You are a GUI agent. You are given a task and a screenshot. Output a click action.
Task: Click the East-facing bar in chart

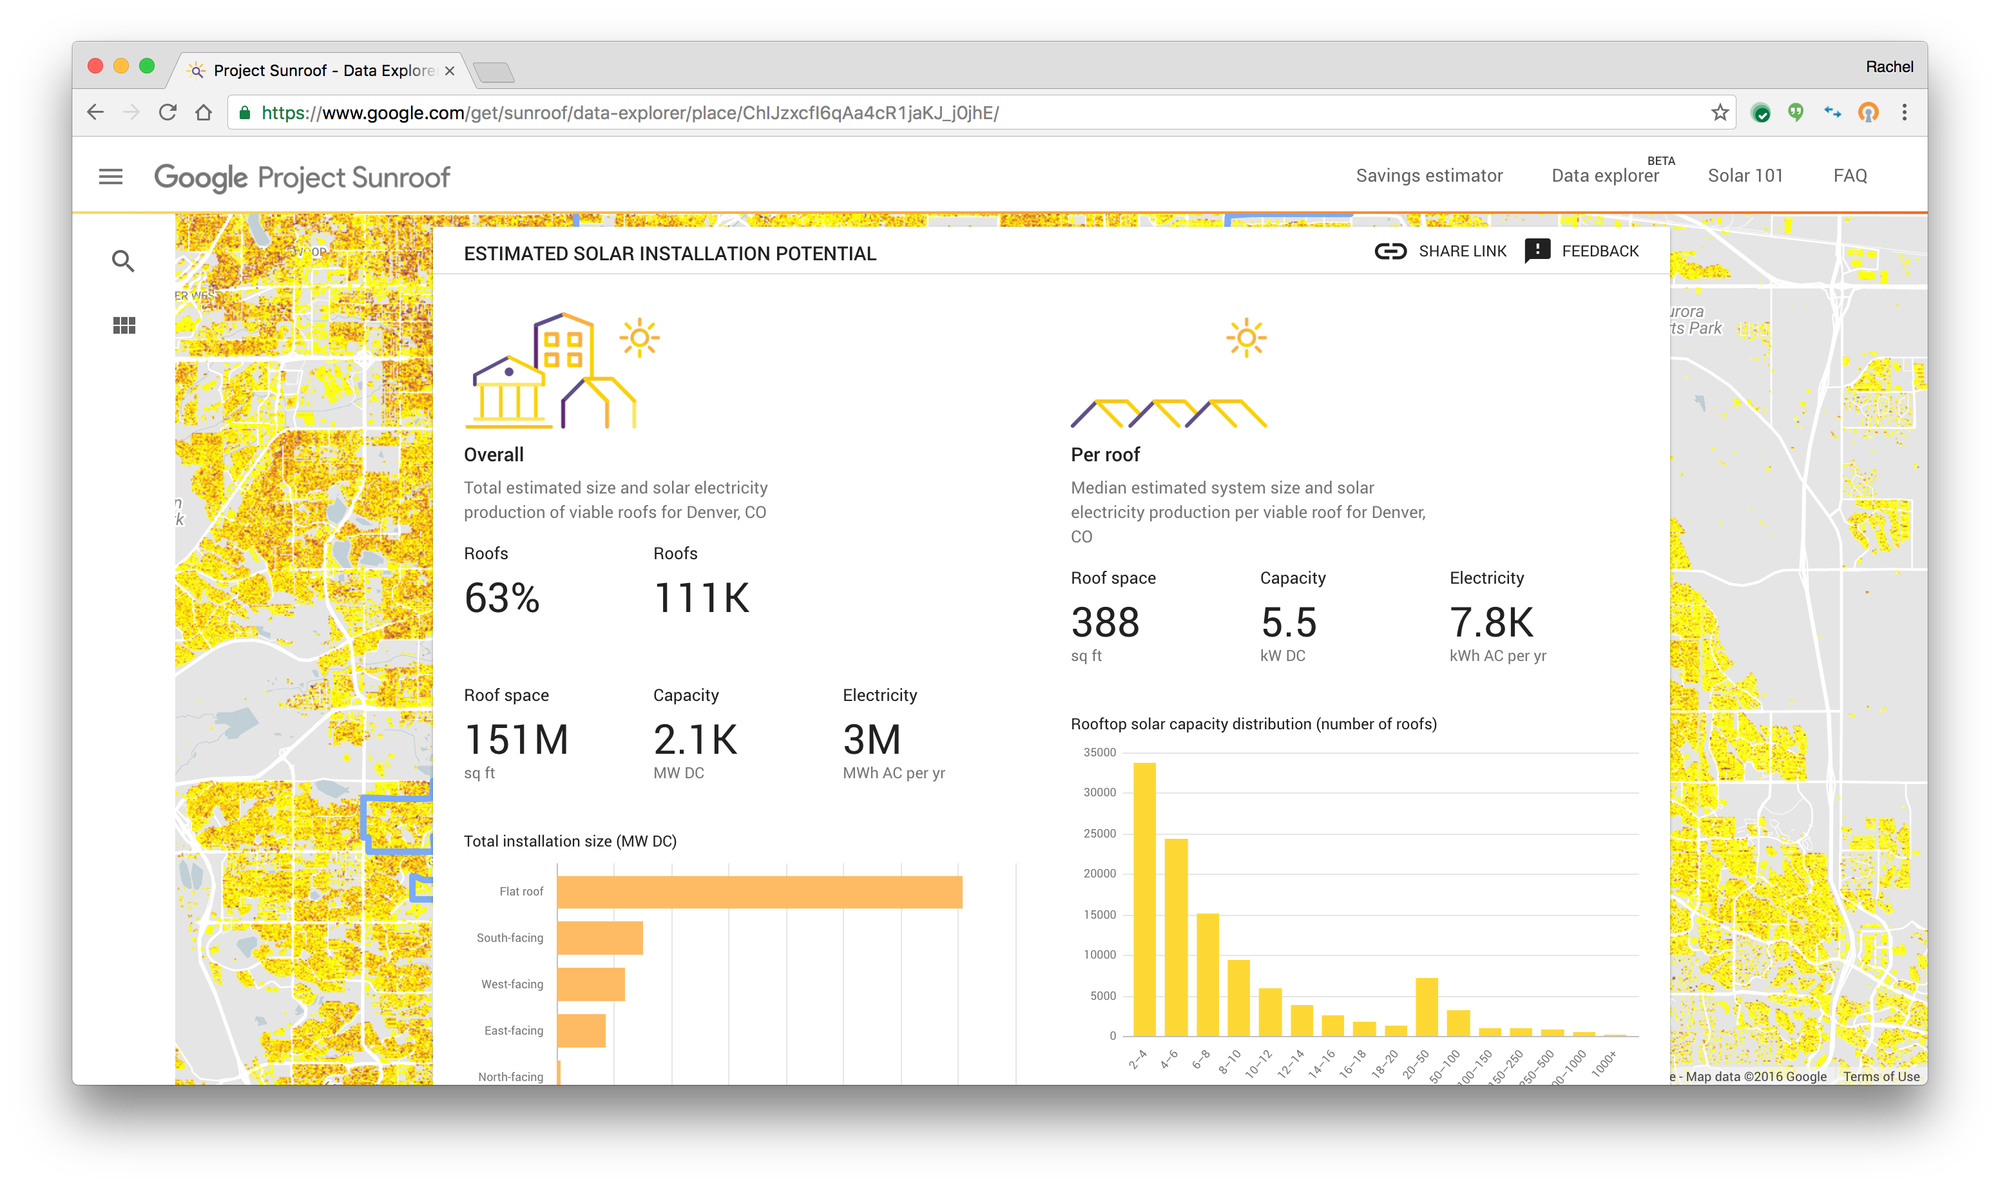pos(582,1031)
